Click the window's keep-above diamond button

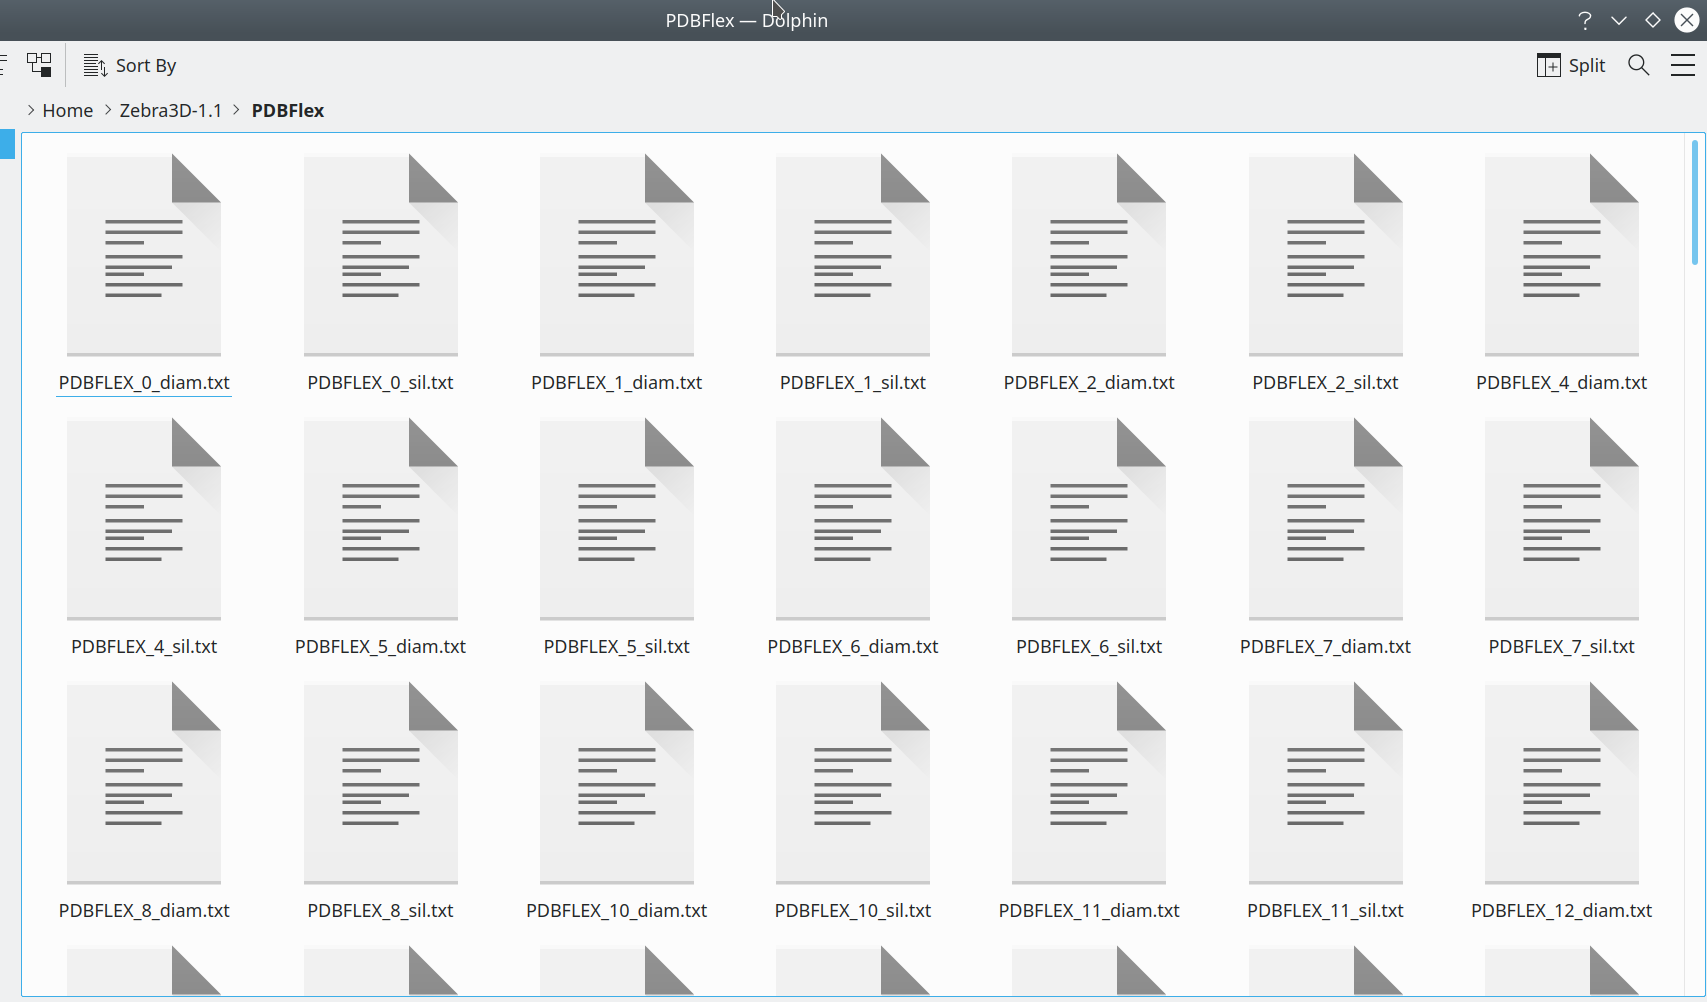tap(1653, 20)
